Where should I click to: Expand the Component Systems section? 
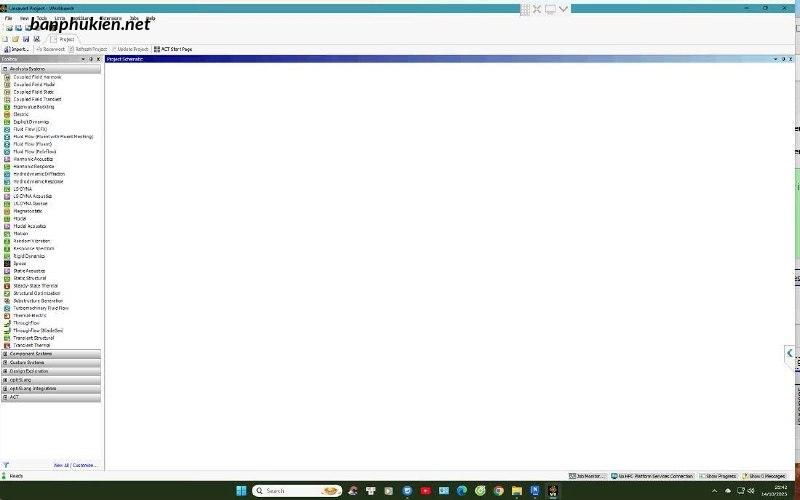coord(50,354)
